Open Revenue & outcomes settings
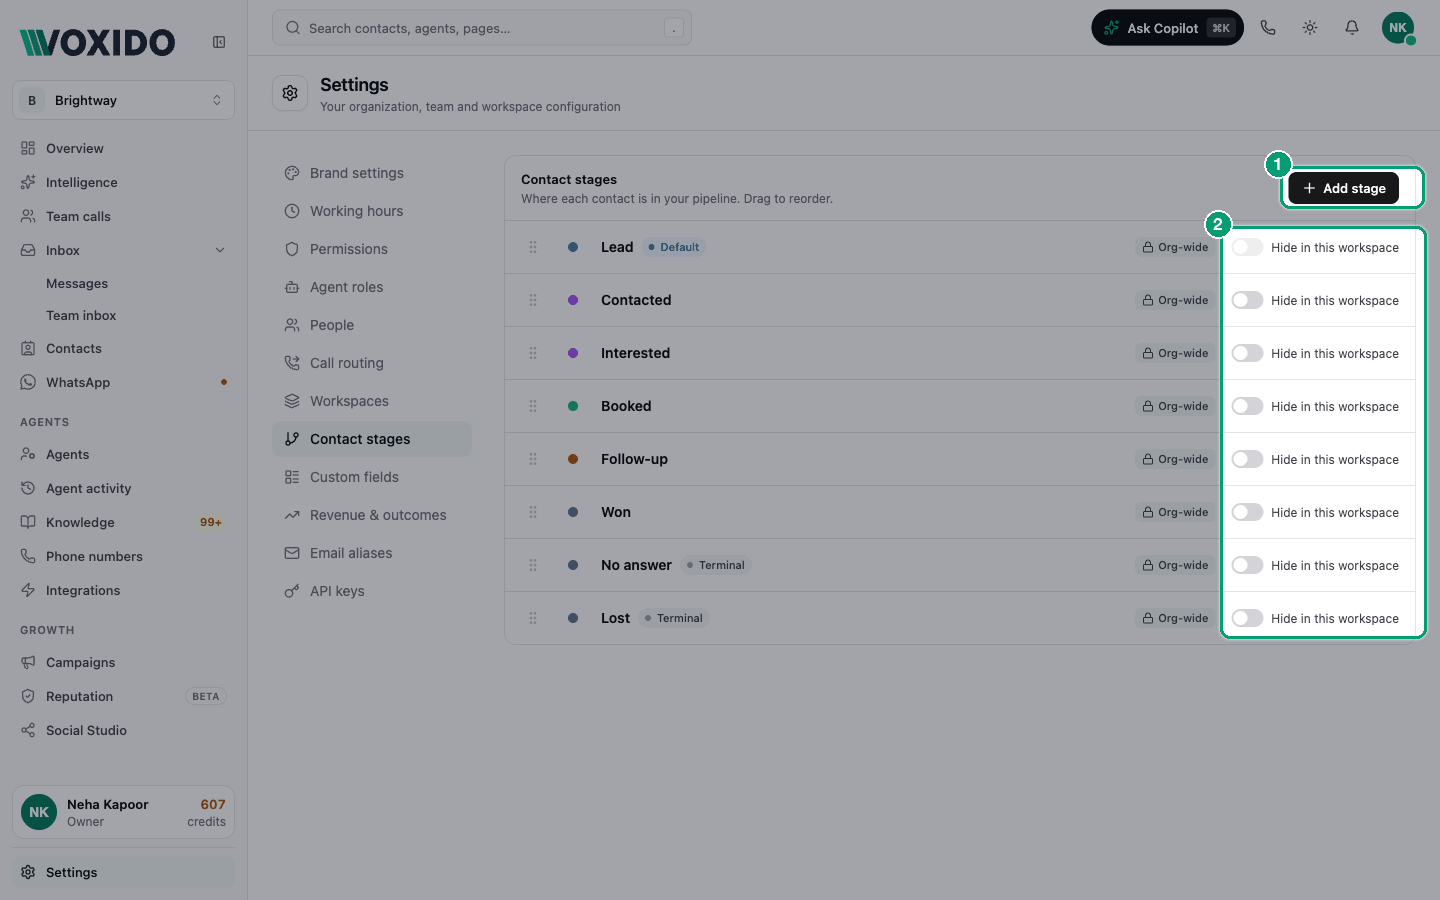Viewport: 1440px width, 900px height. click(x=372, y=515)
